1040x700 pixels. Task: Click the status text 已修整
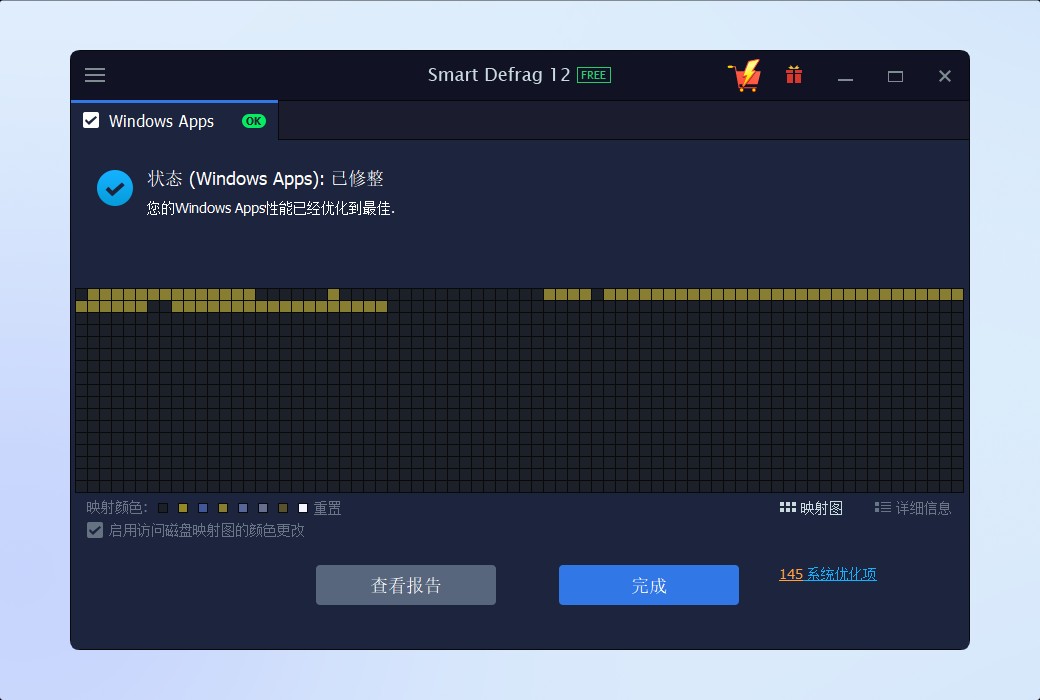(358, 178)
